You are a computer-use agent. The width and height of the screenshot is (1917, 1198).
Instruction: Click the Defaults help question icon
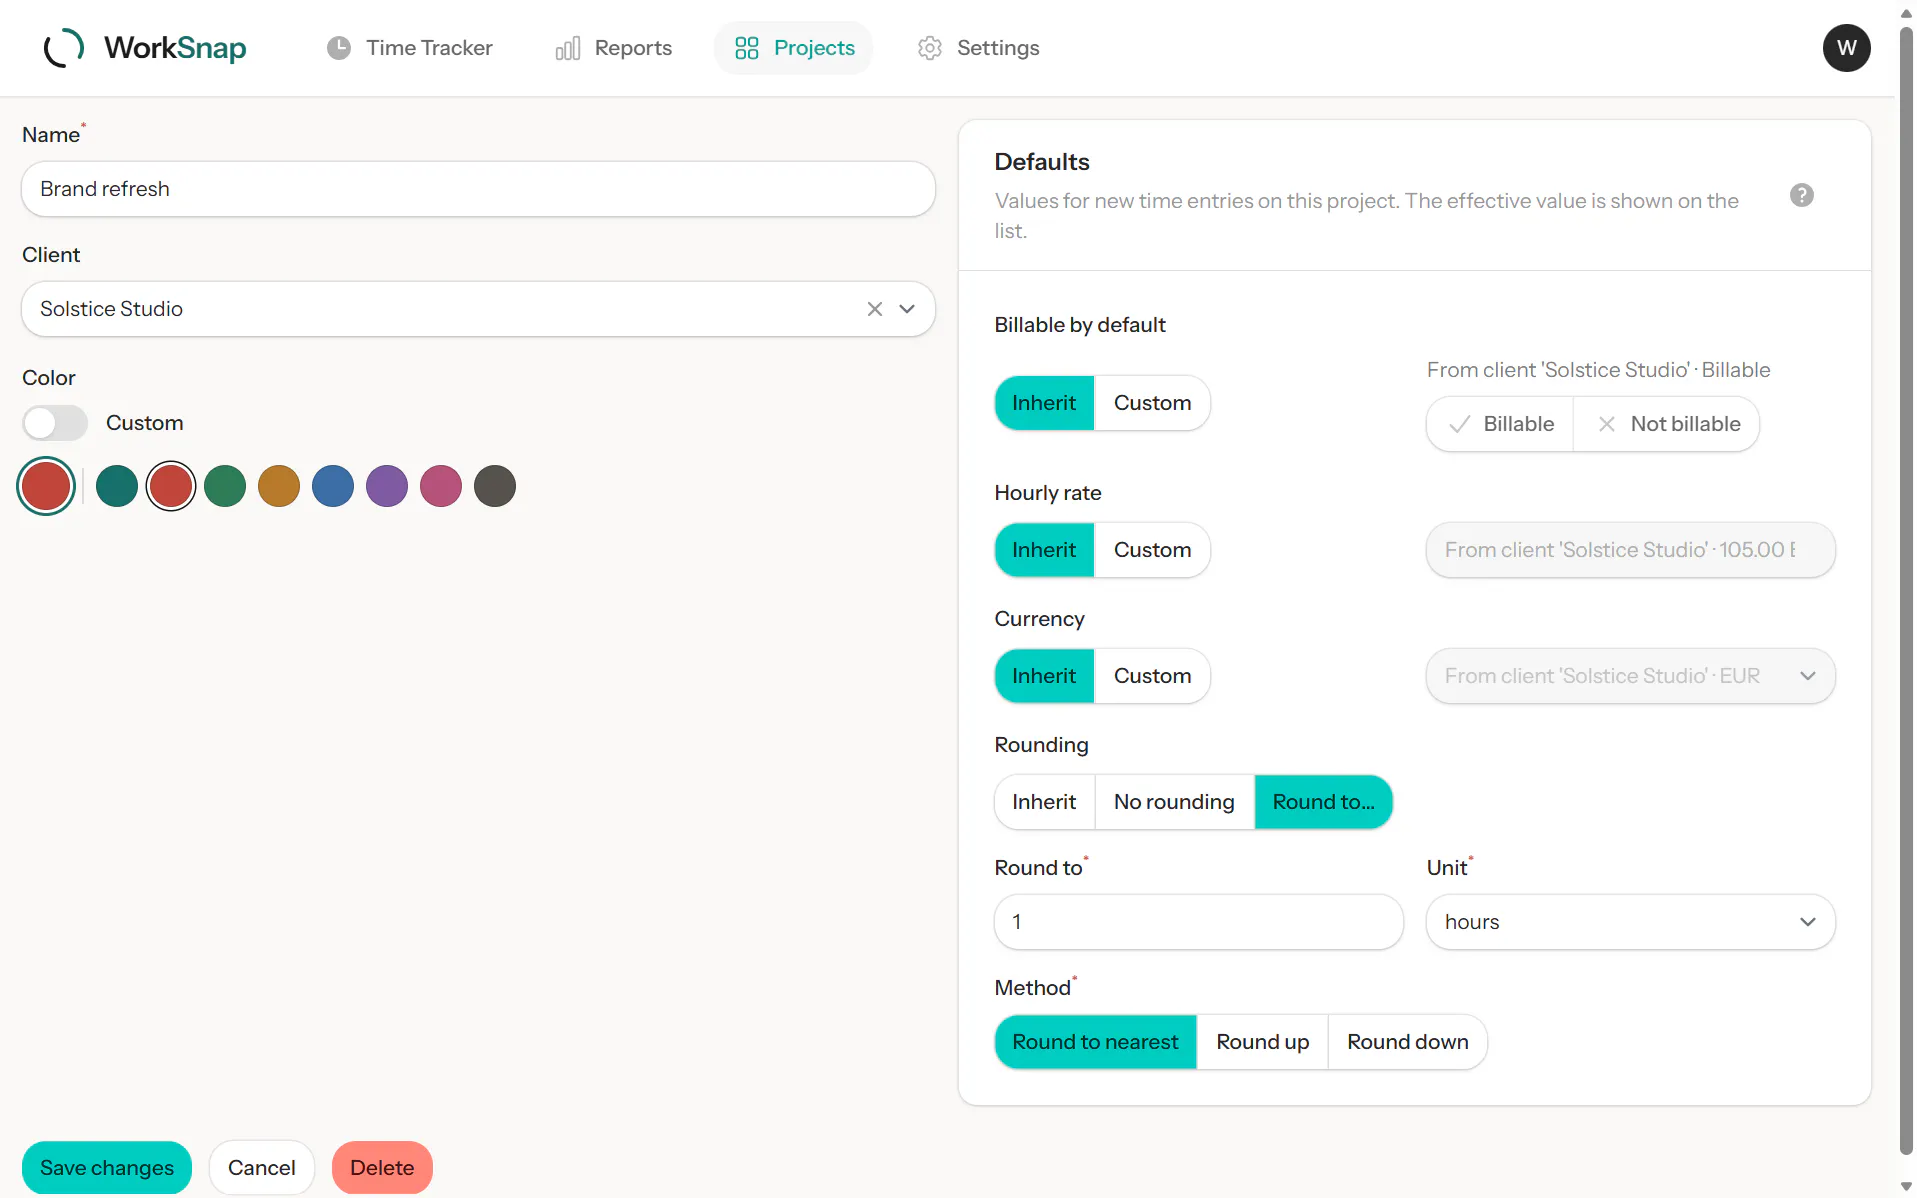pos(1801,195)
